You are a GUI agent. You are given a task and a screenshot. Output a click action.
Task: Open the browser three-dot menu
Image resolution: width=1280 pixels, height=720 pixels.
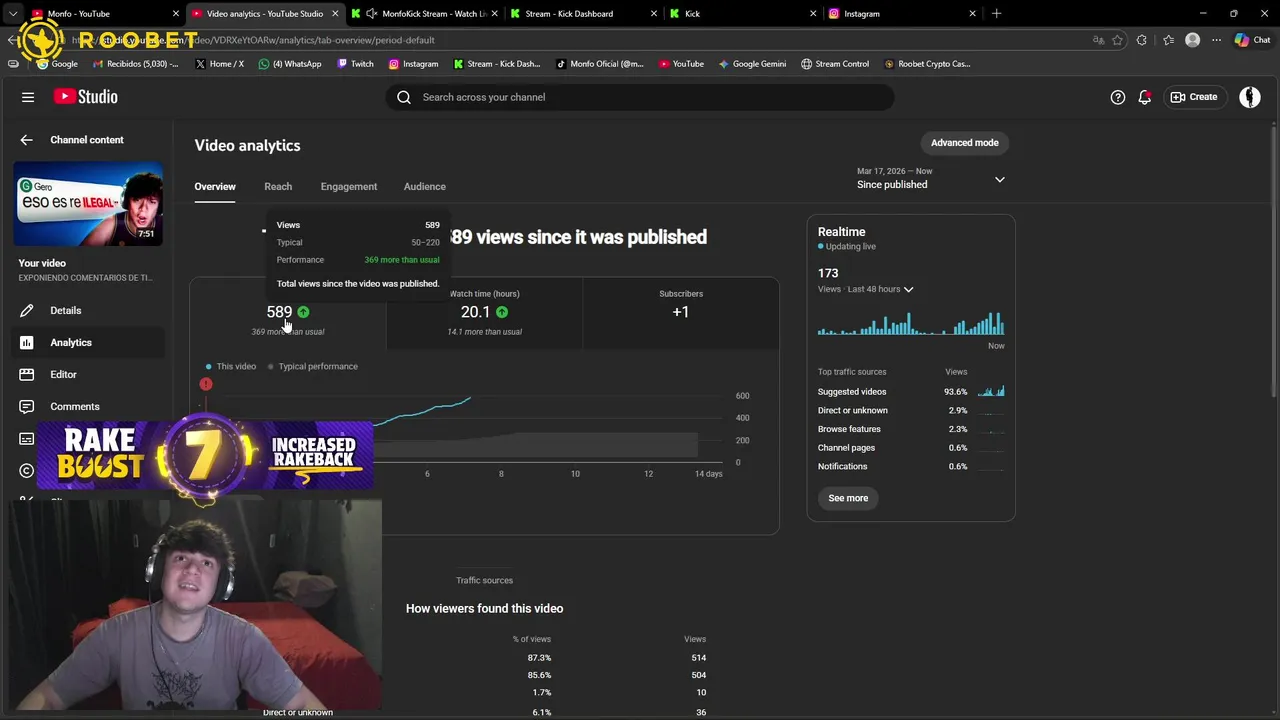click(x=1216, y=40)
